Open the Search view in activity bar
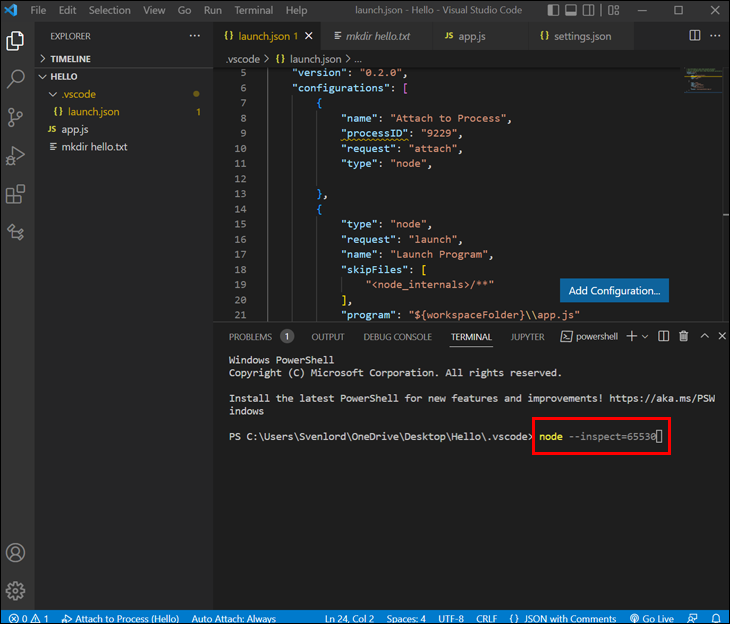730x624 pixels. point(16,78)
